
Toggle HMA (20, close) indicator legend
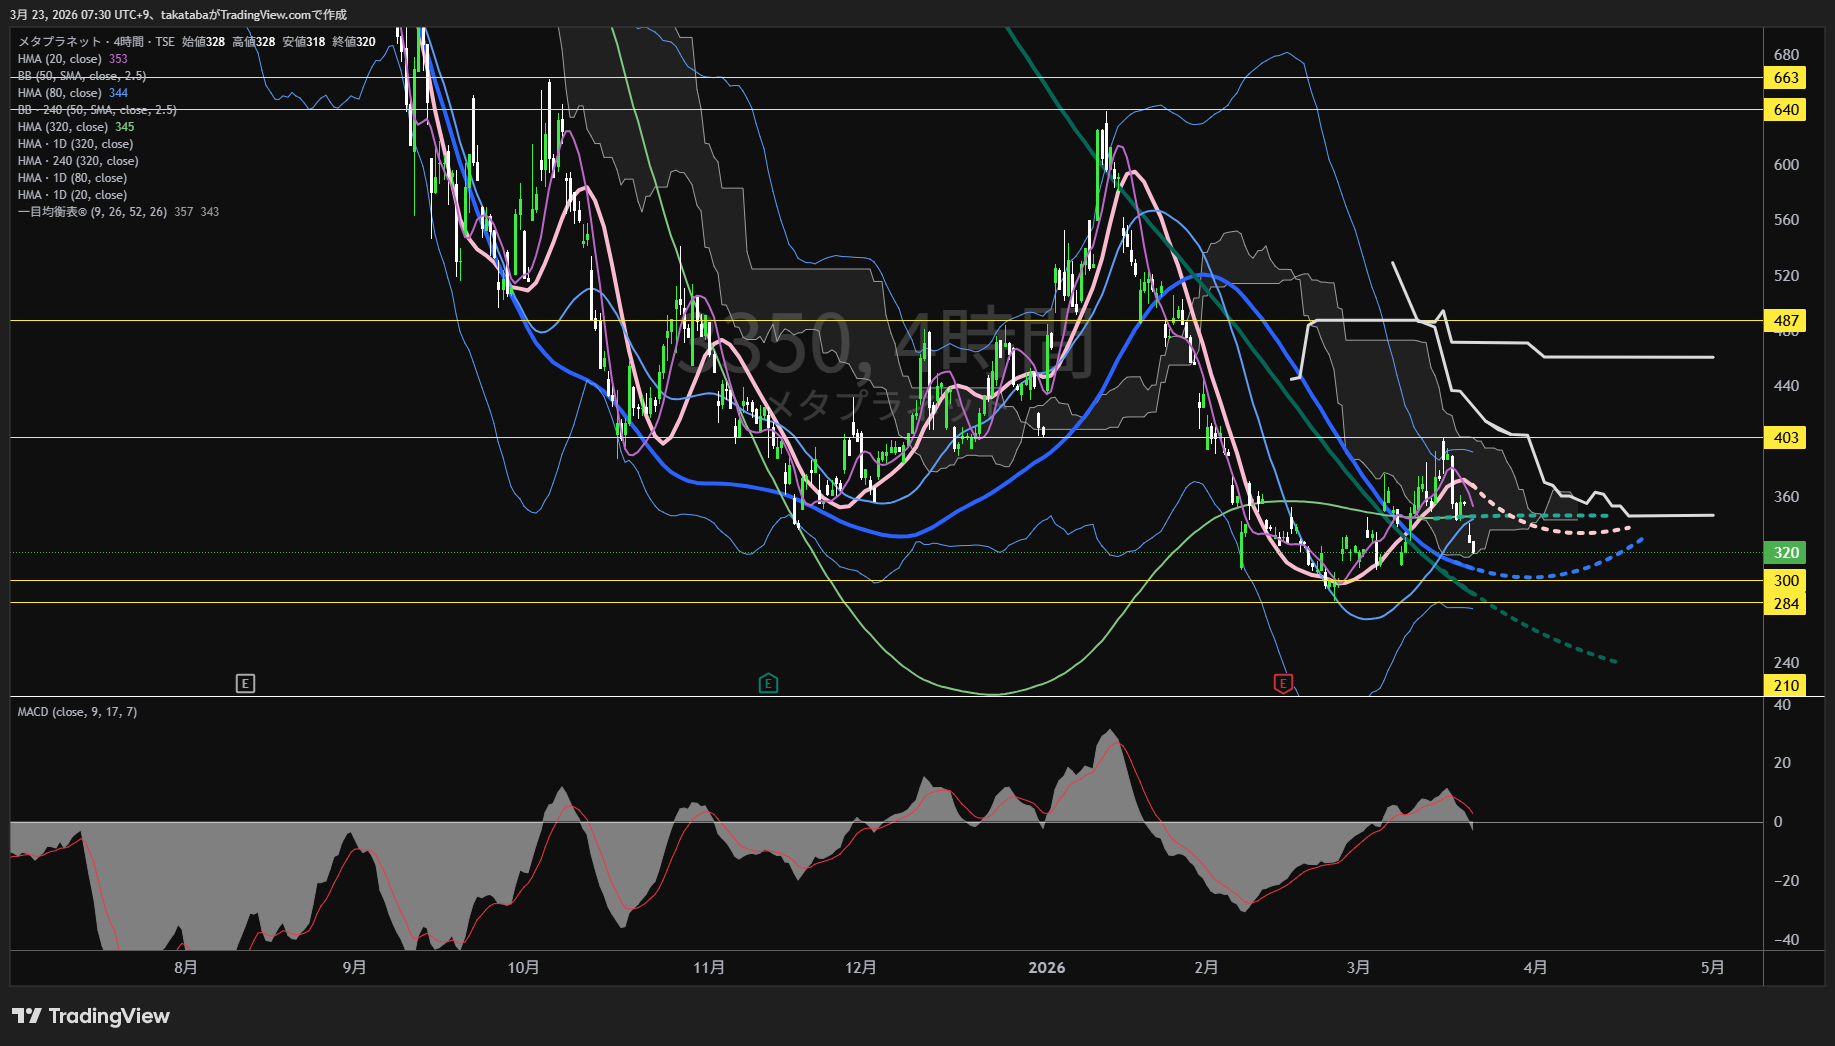[60, 59]
